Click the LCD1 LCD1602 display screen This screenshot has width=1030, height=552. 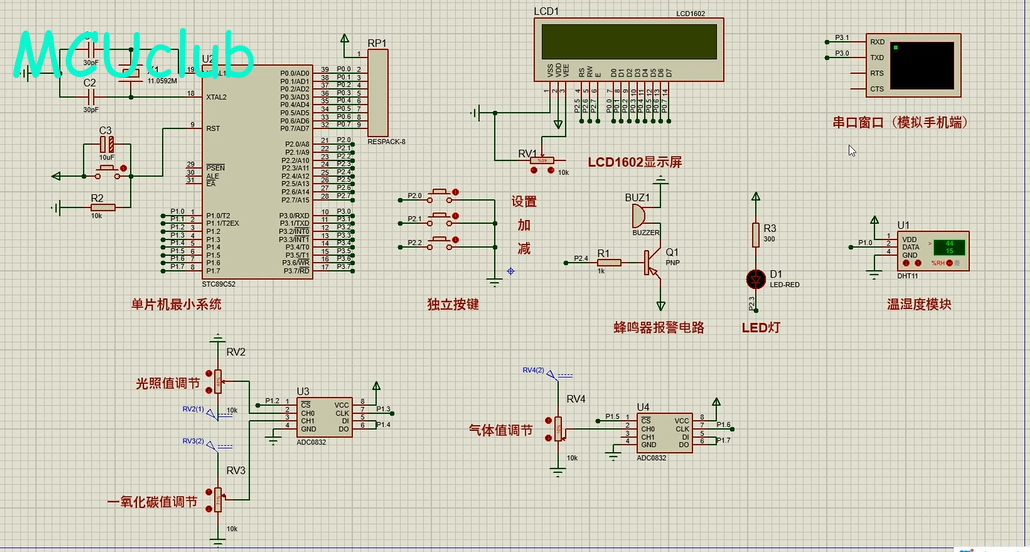[629, 42]
